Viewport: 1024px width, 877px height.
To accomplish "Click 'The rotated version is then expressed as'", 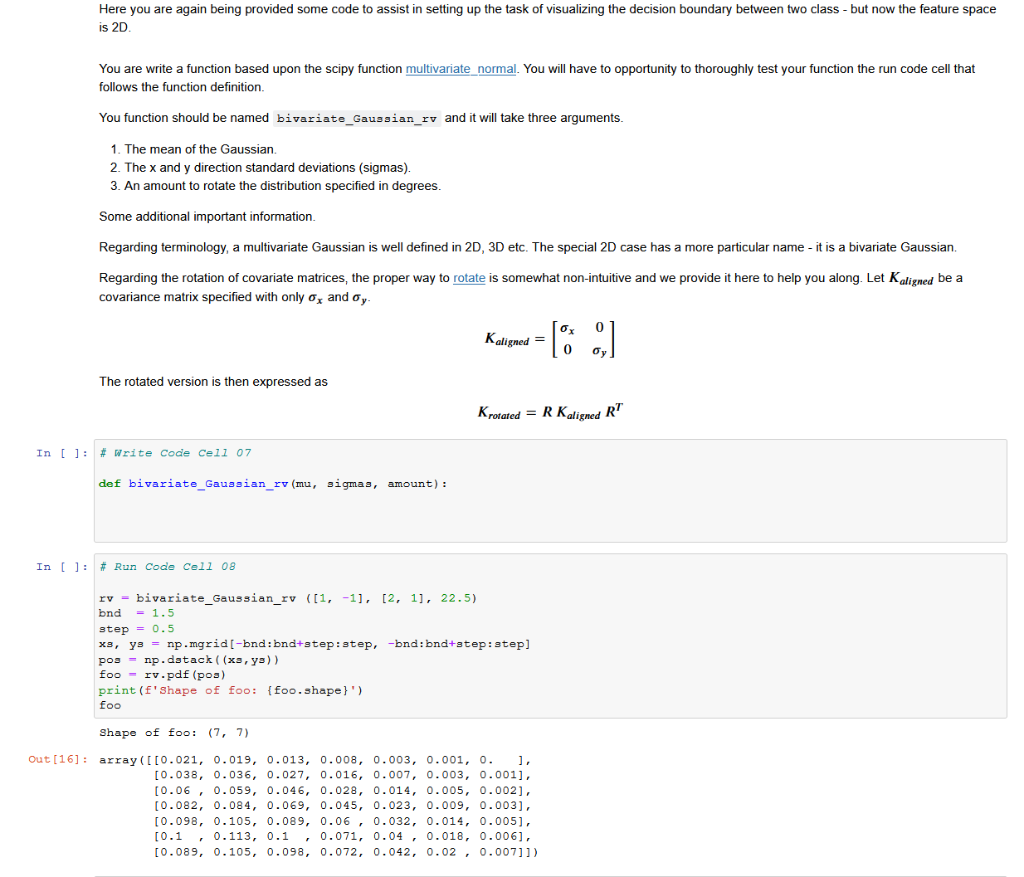I will point(214,381).
